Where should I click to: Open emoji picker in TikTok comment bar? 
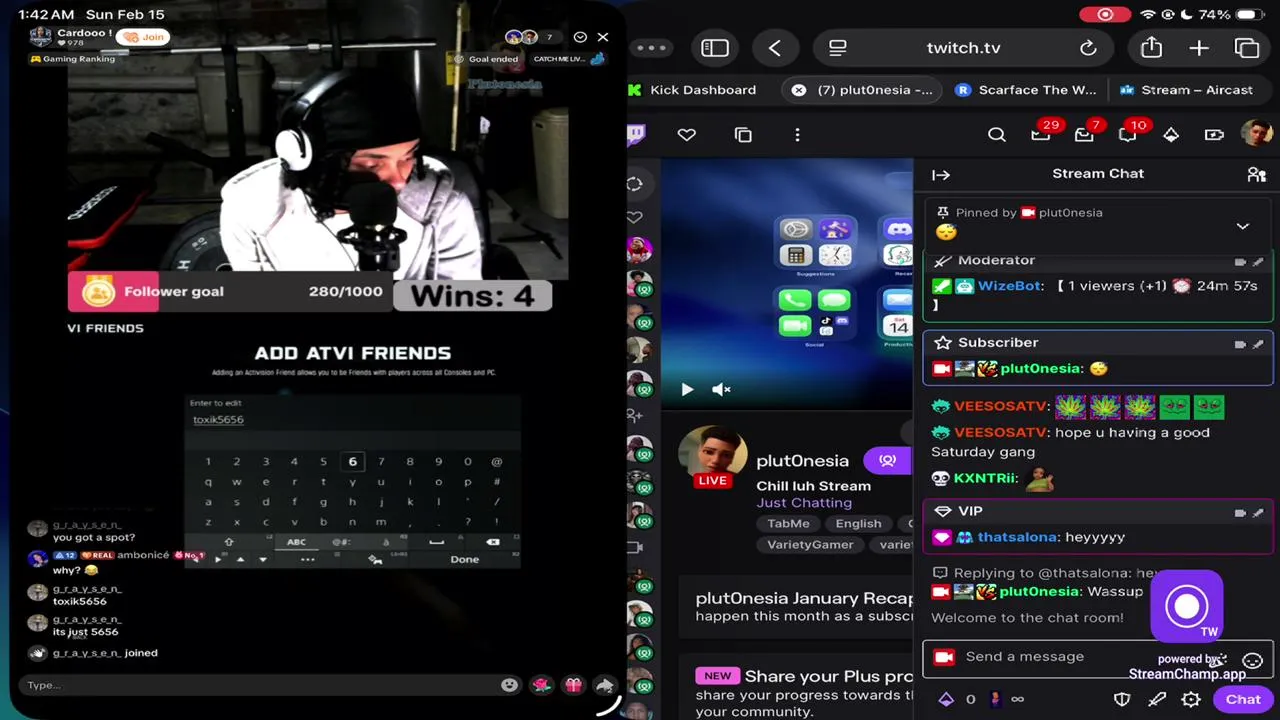click(510, 685)
